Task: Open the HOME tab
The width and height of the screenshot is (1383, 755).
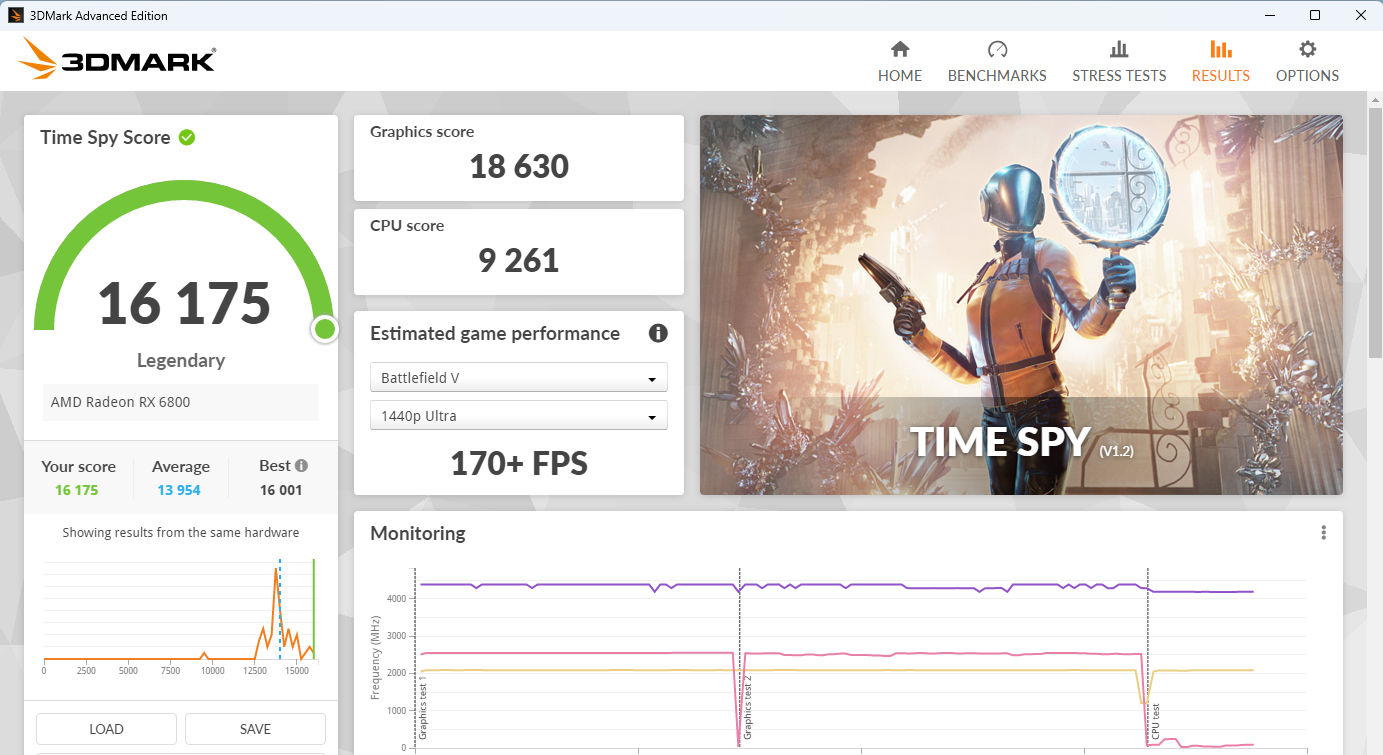Action: click(900, 62)
